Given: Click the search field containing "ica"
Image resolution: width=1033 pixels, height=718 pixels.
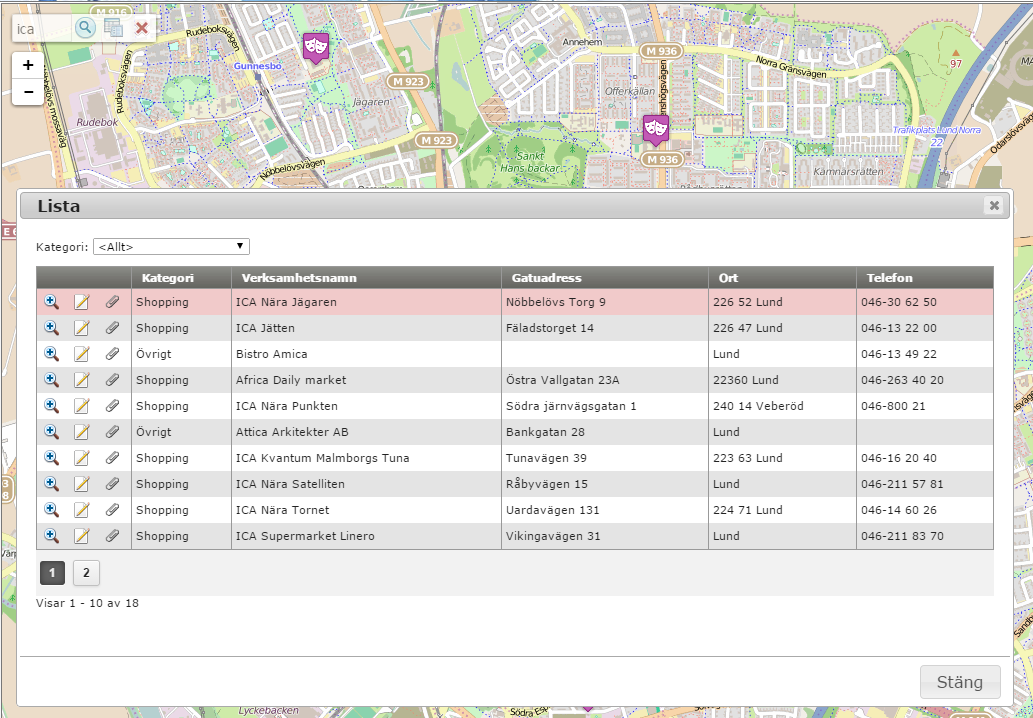Looking at the screenshot, I should tap(42, 28).
